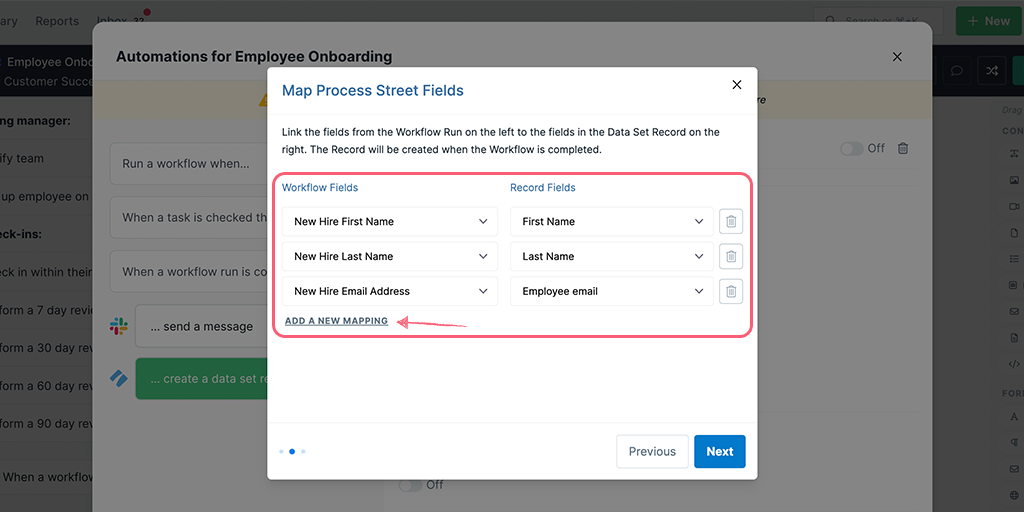
Task: Select the 'eck in within their' task row
Action: pos(46,272)
